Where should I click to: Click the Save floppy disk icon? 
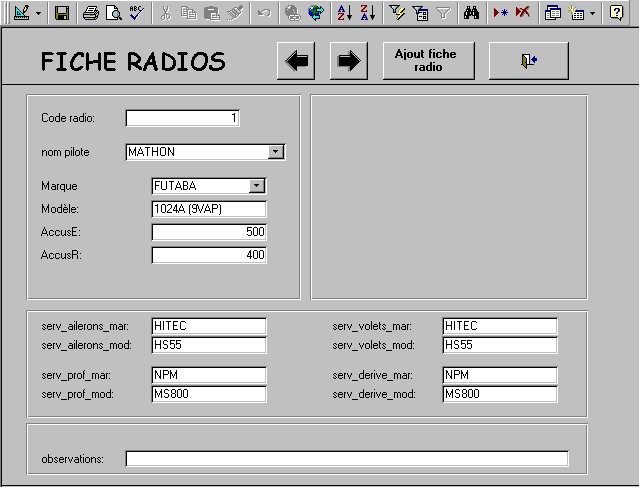(62, 13)
